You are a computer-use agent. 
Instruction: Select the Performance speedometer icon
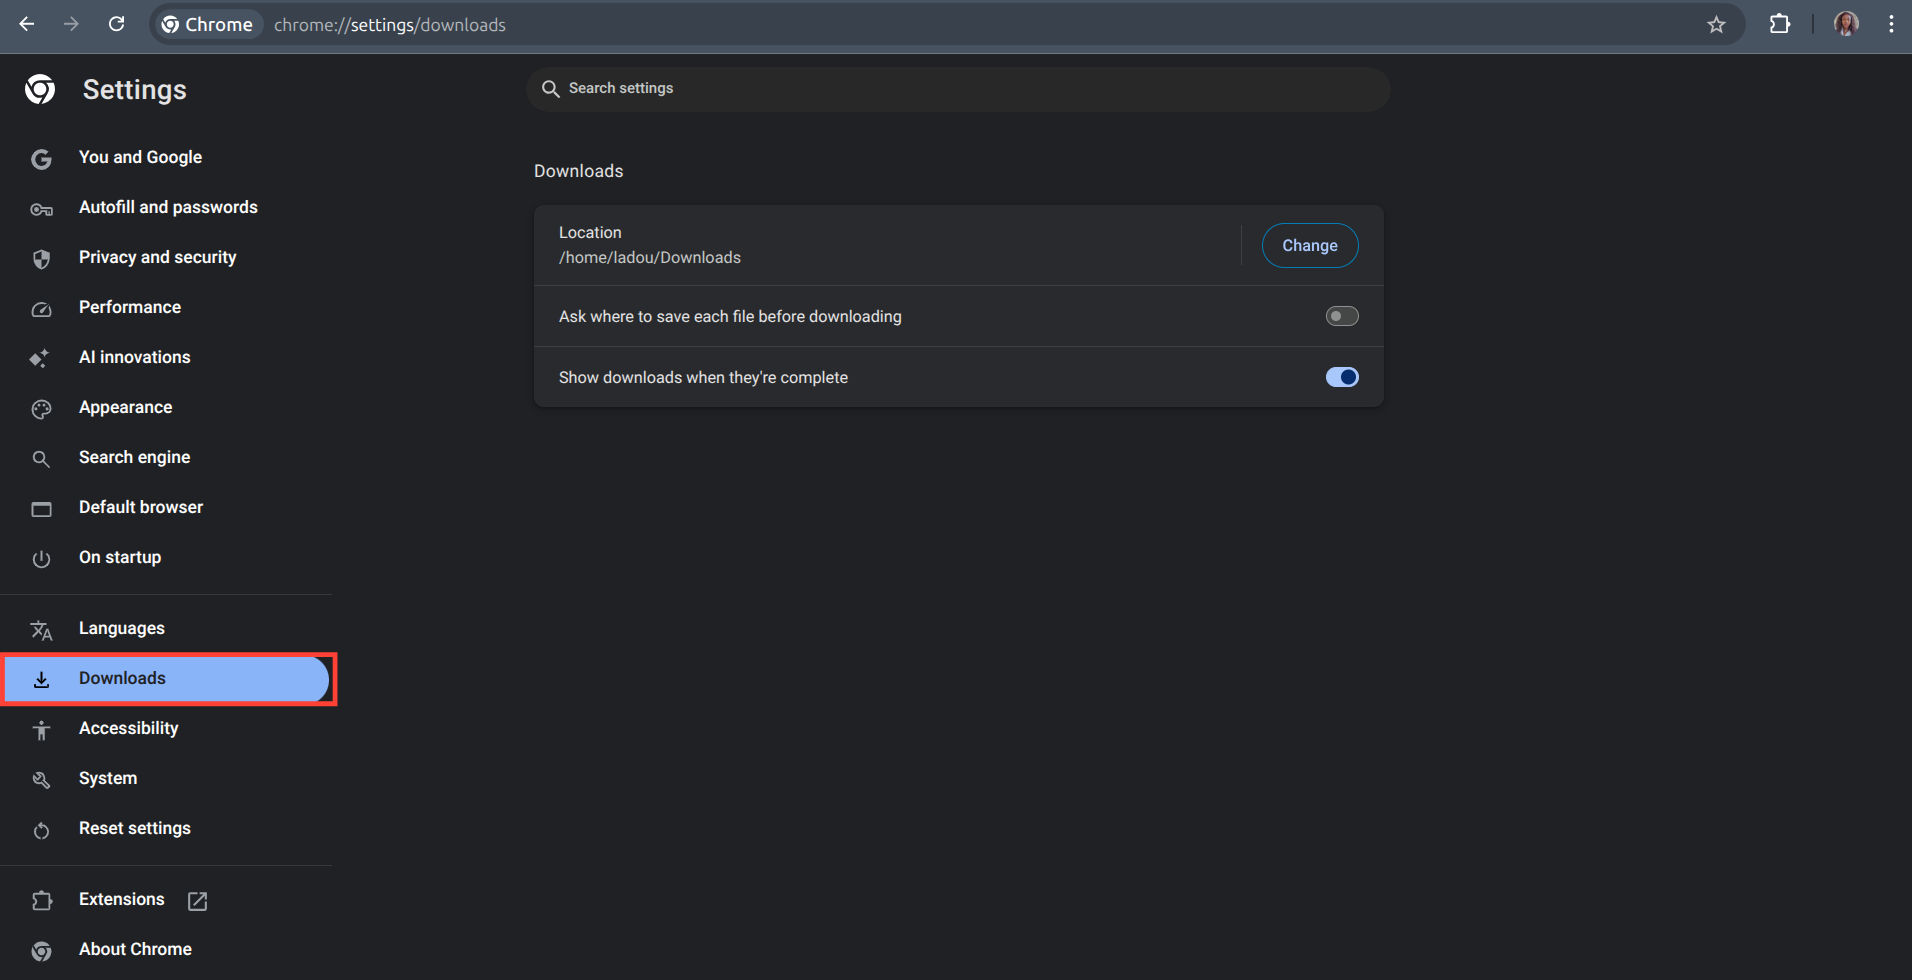click(x=41, y=309)
